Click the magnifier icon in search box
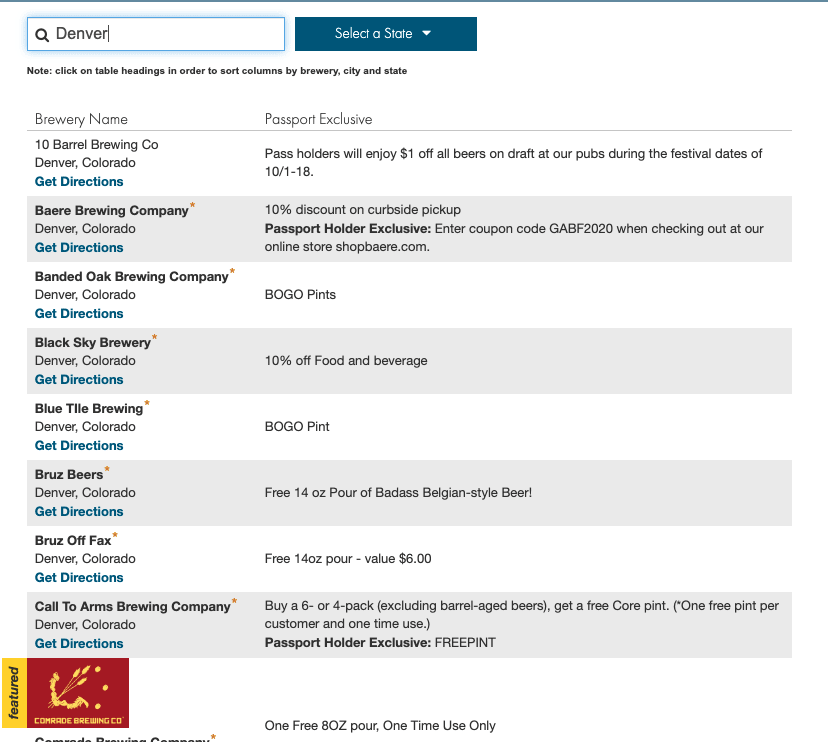Image resolution: width=828 pixels, height=742 pixels. [x=42, y=35]
